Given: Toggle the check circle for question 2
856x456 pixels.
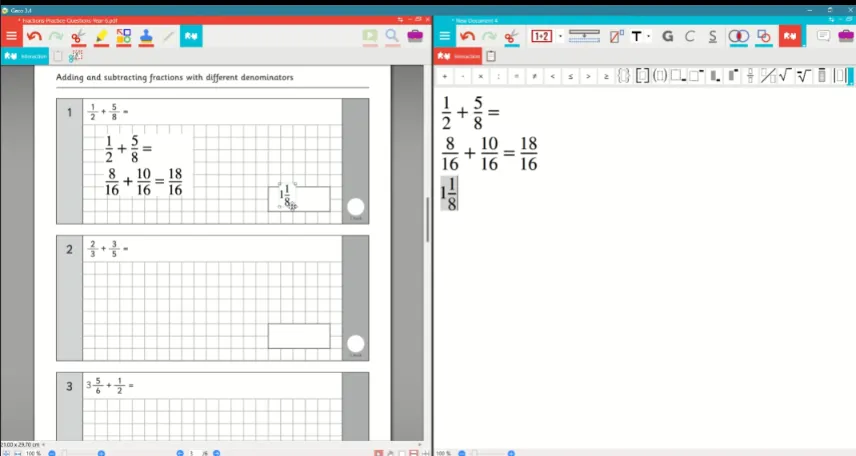Looking at the screenshot, I should (355, 344).
